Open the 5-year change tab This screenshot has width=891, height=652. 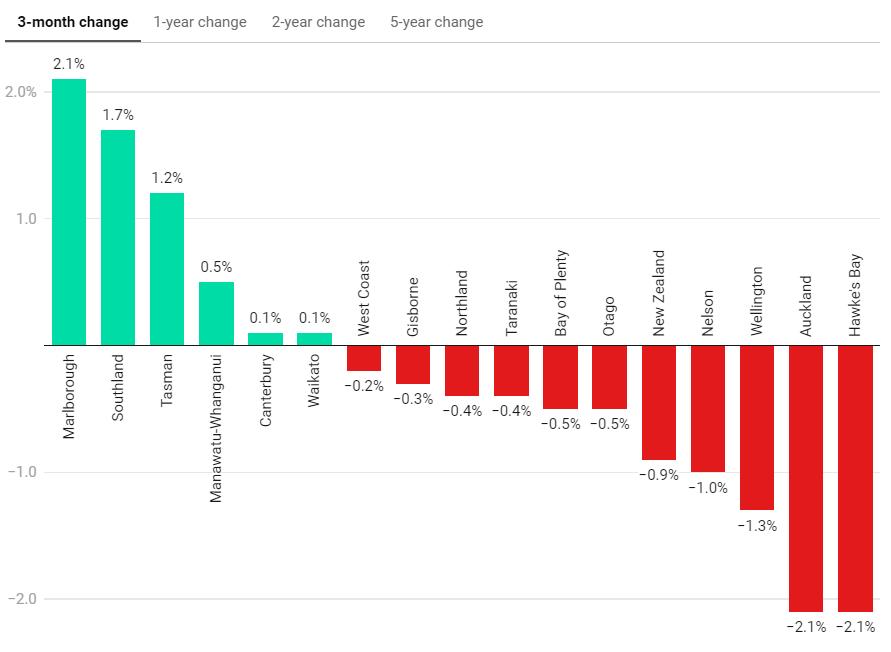(x=437, y=22)
